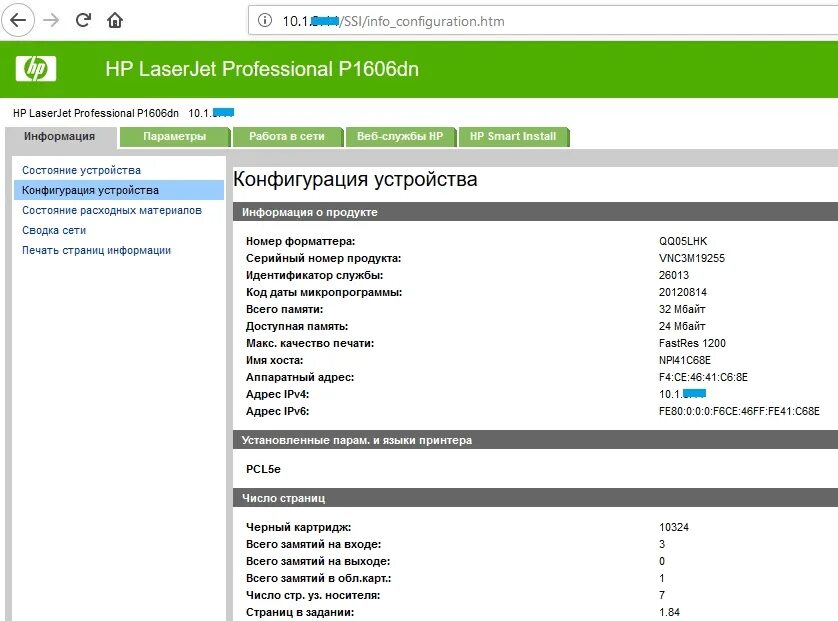Switch to the HP Smart Install tab
The image size is (838, 621).
[513, 136]
